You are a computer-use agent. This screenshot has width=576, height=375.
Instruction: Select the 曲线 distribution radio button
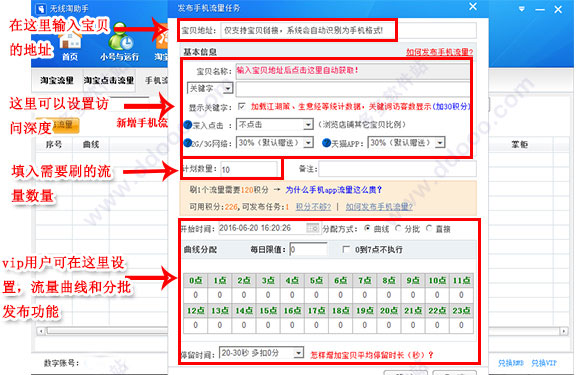367,228
